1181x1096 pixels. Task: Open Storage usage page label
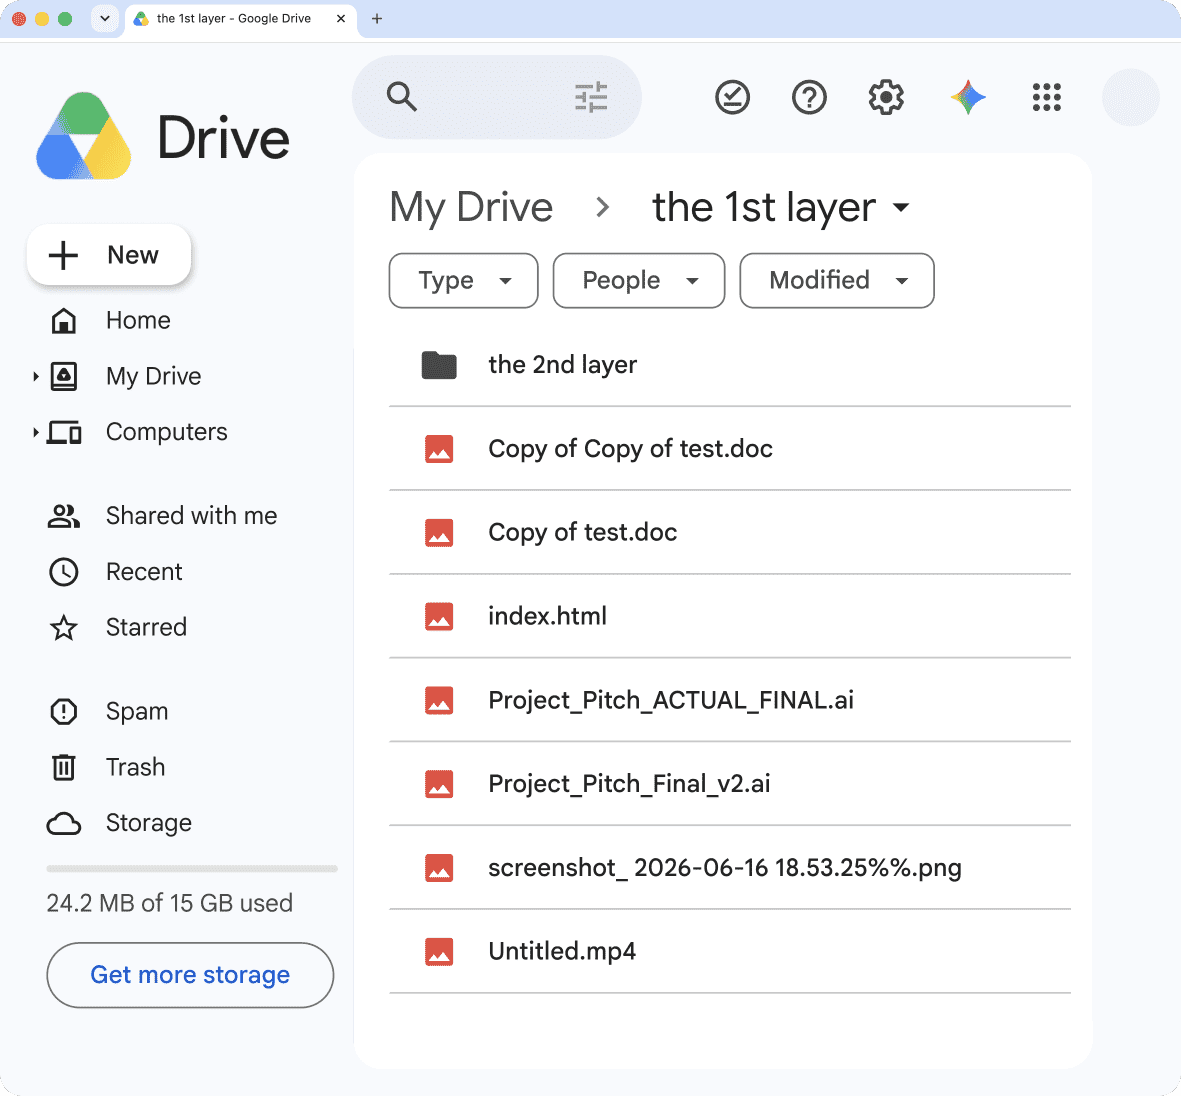tap(148, 823)
